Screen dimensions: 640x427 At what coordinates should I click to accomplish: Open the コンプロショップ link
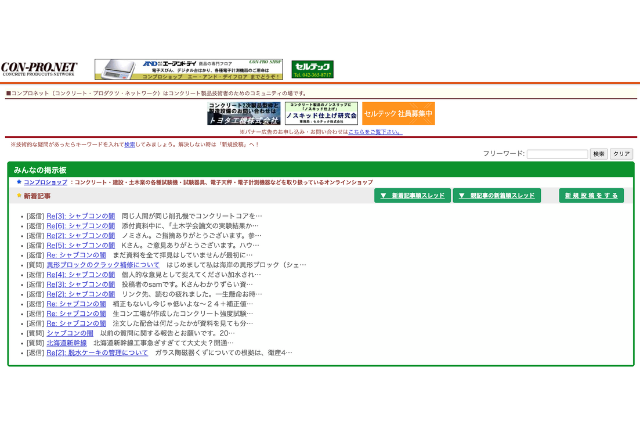[46, 182]
